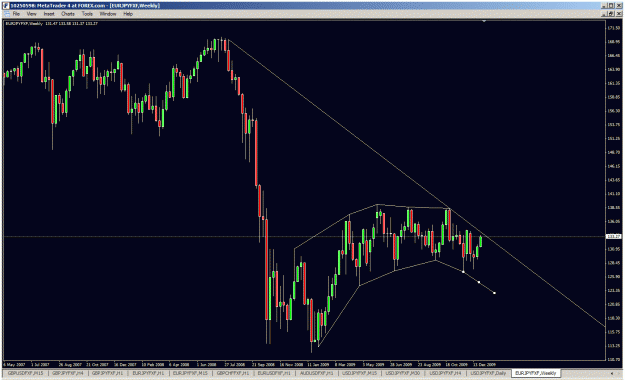
Task: Click the MetaTrader app icon in title bar
Action: point(6,6)
